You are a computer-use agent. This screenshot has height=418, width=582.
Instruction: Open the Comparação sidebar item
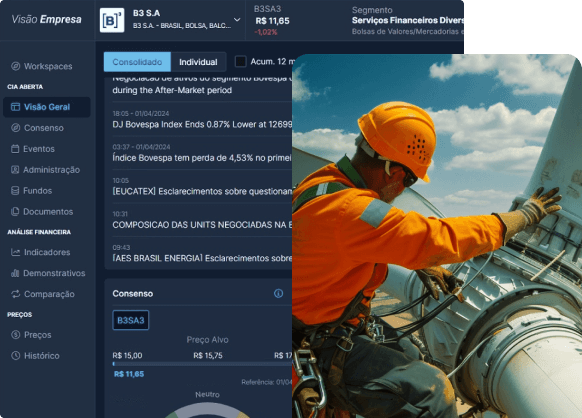click(x=46, y=294)
